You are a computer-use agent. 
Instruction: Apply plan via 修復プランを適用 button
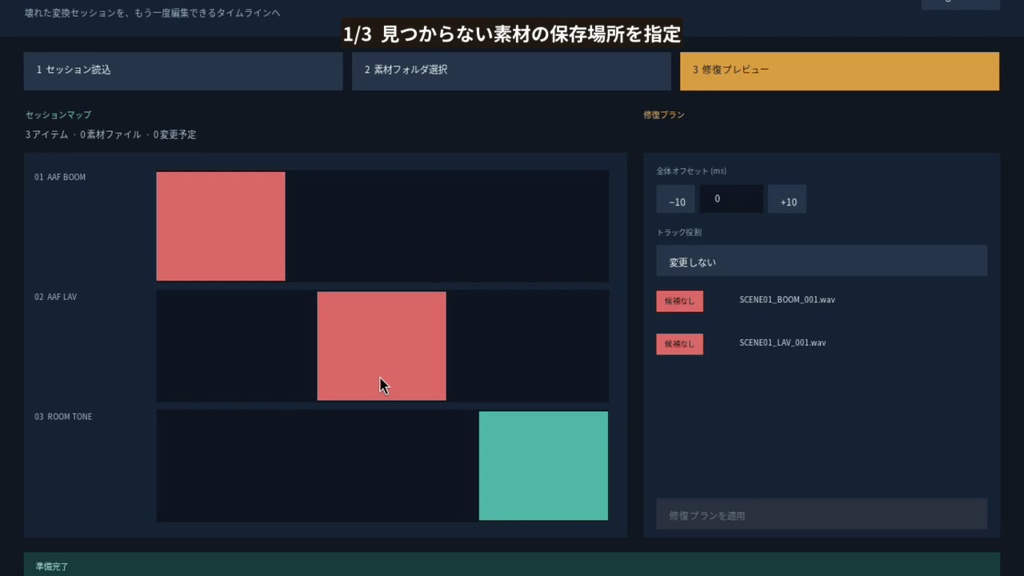pos(822,515)
